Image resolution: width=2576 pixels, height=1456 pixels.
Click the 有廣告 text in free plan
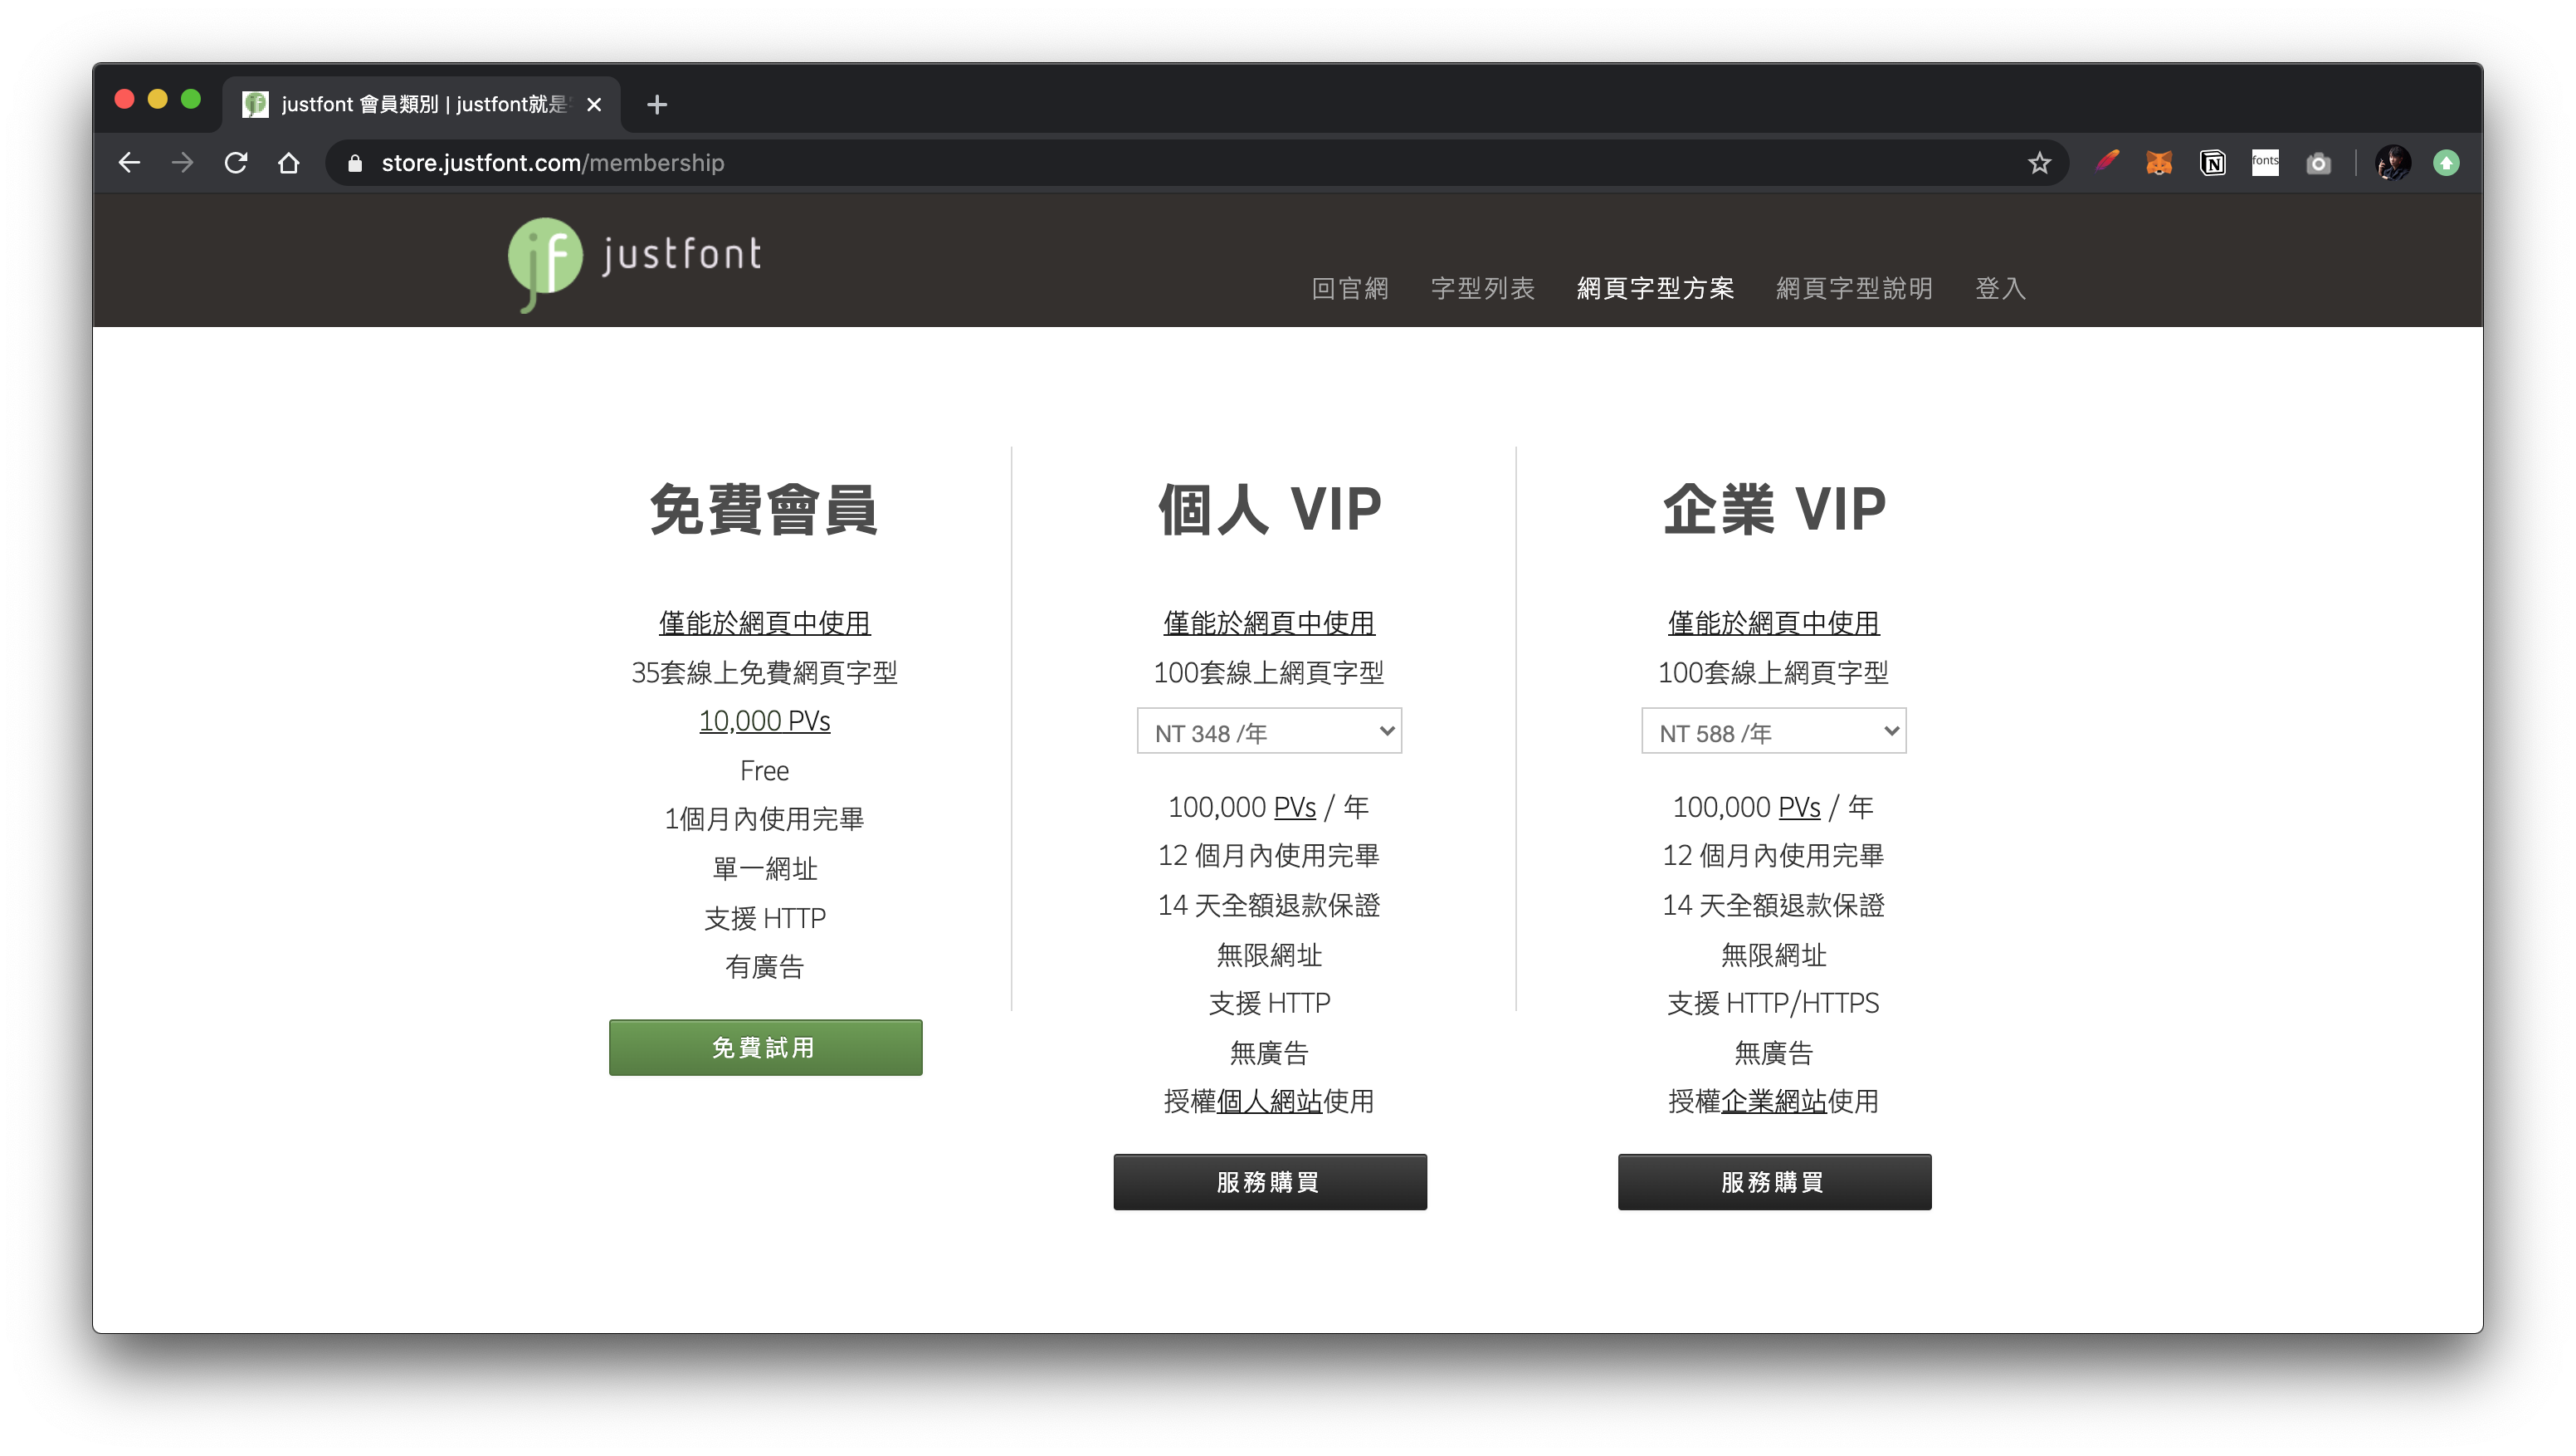(764, 967)
